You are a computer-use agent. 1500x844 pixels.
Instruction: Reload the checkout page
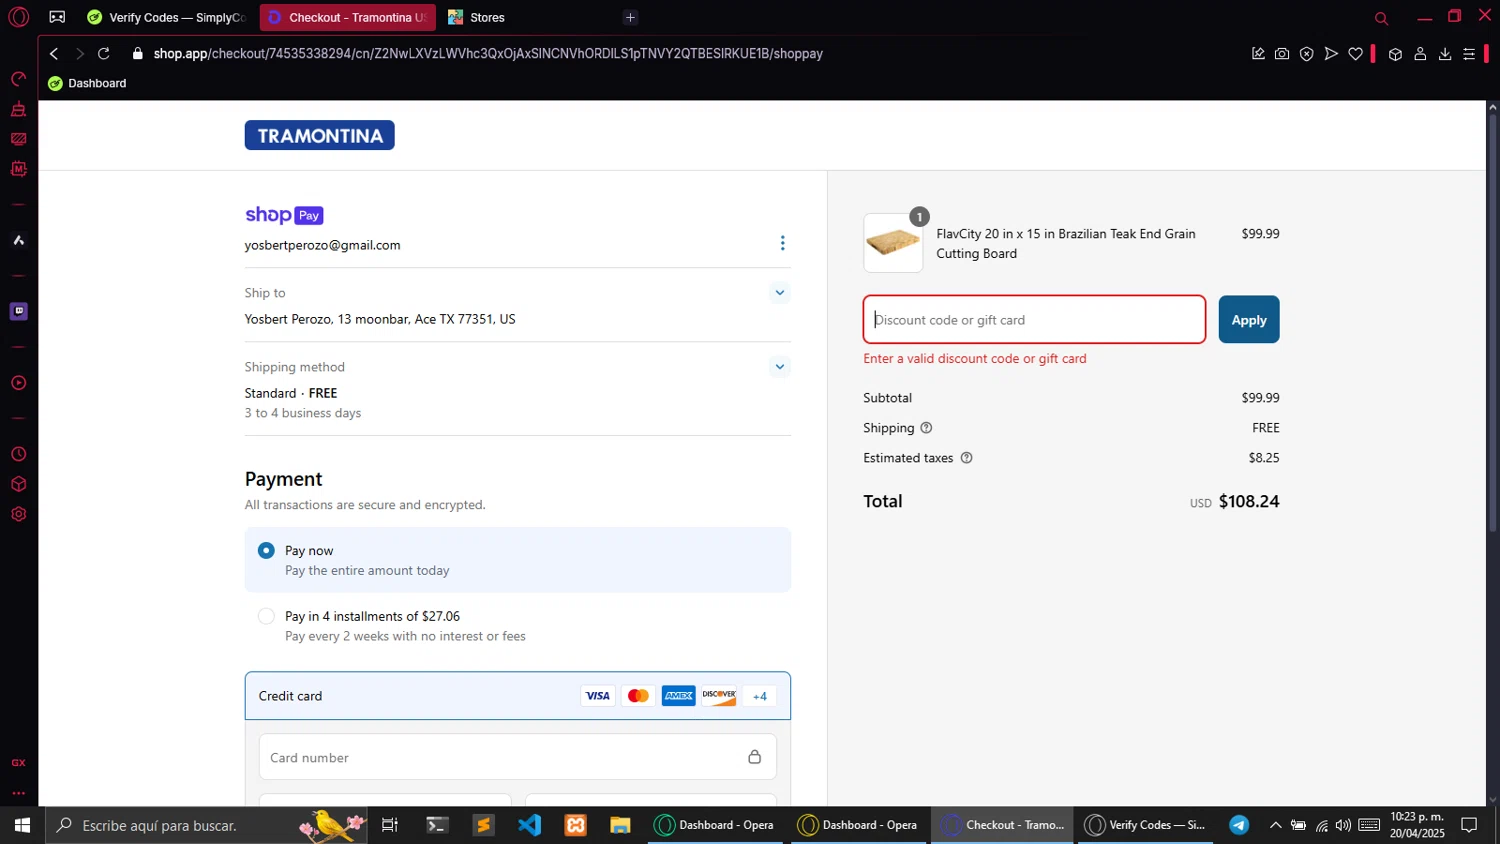(x=104, y=54)
